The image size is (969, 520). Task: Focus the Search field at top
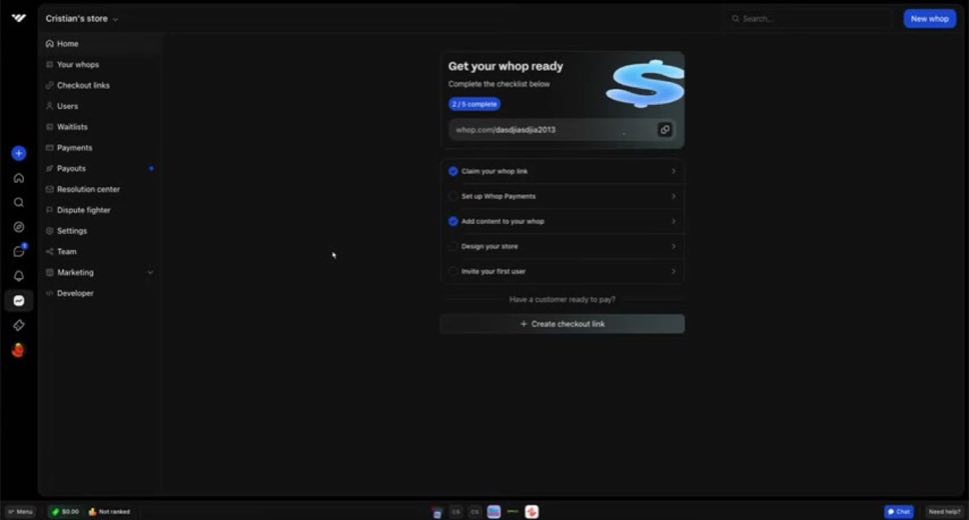point(810,19)
